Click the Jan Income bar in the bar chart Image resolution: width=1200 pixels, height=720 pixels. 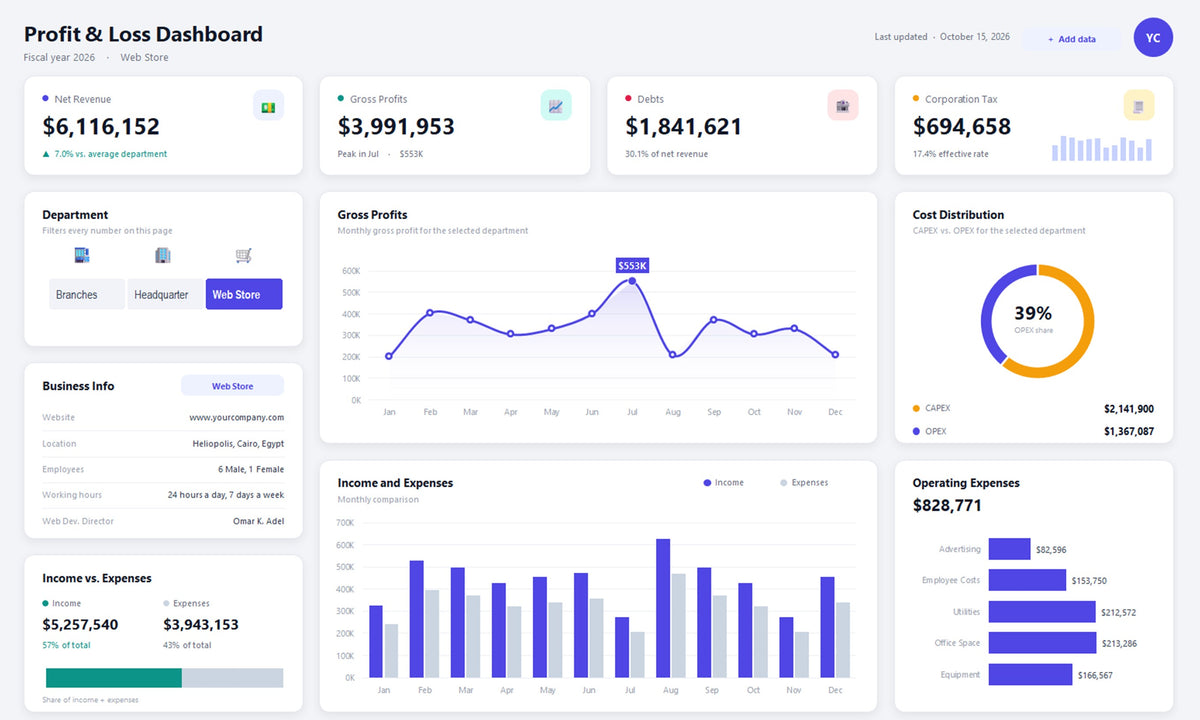tap(376, 641)
